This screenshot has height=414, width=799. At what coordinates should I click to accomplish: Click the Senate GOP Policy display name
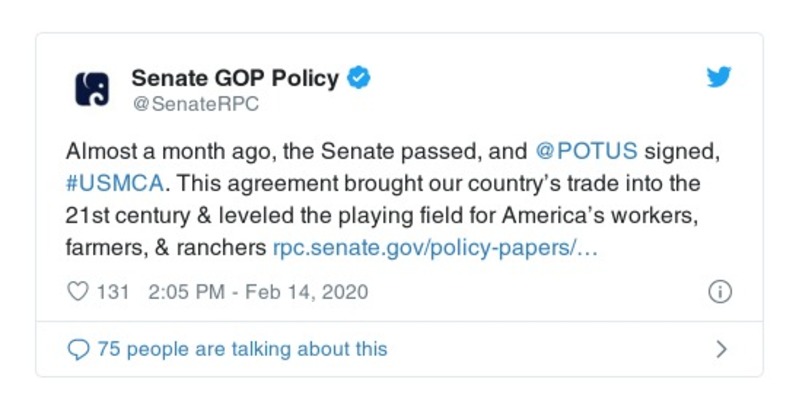(235, 78)
